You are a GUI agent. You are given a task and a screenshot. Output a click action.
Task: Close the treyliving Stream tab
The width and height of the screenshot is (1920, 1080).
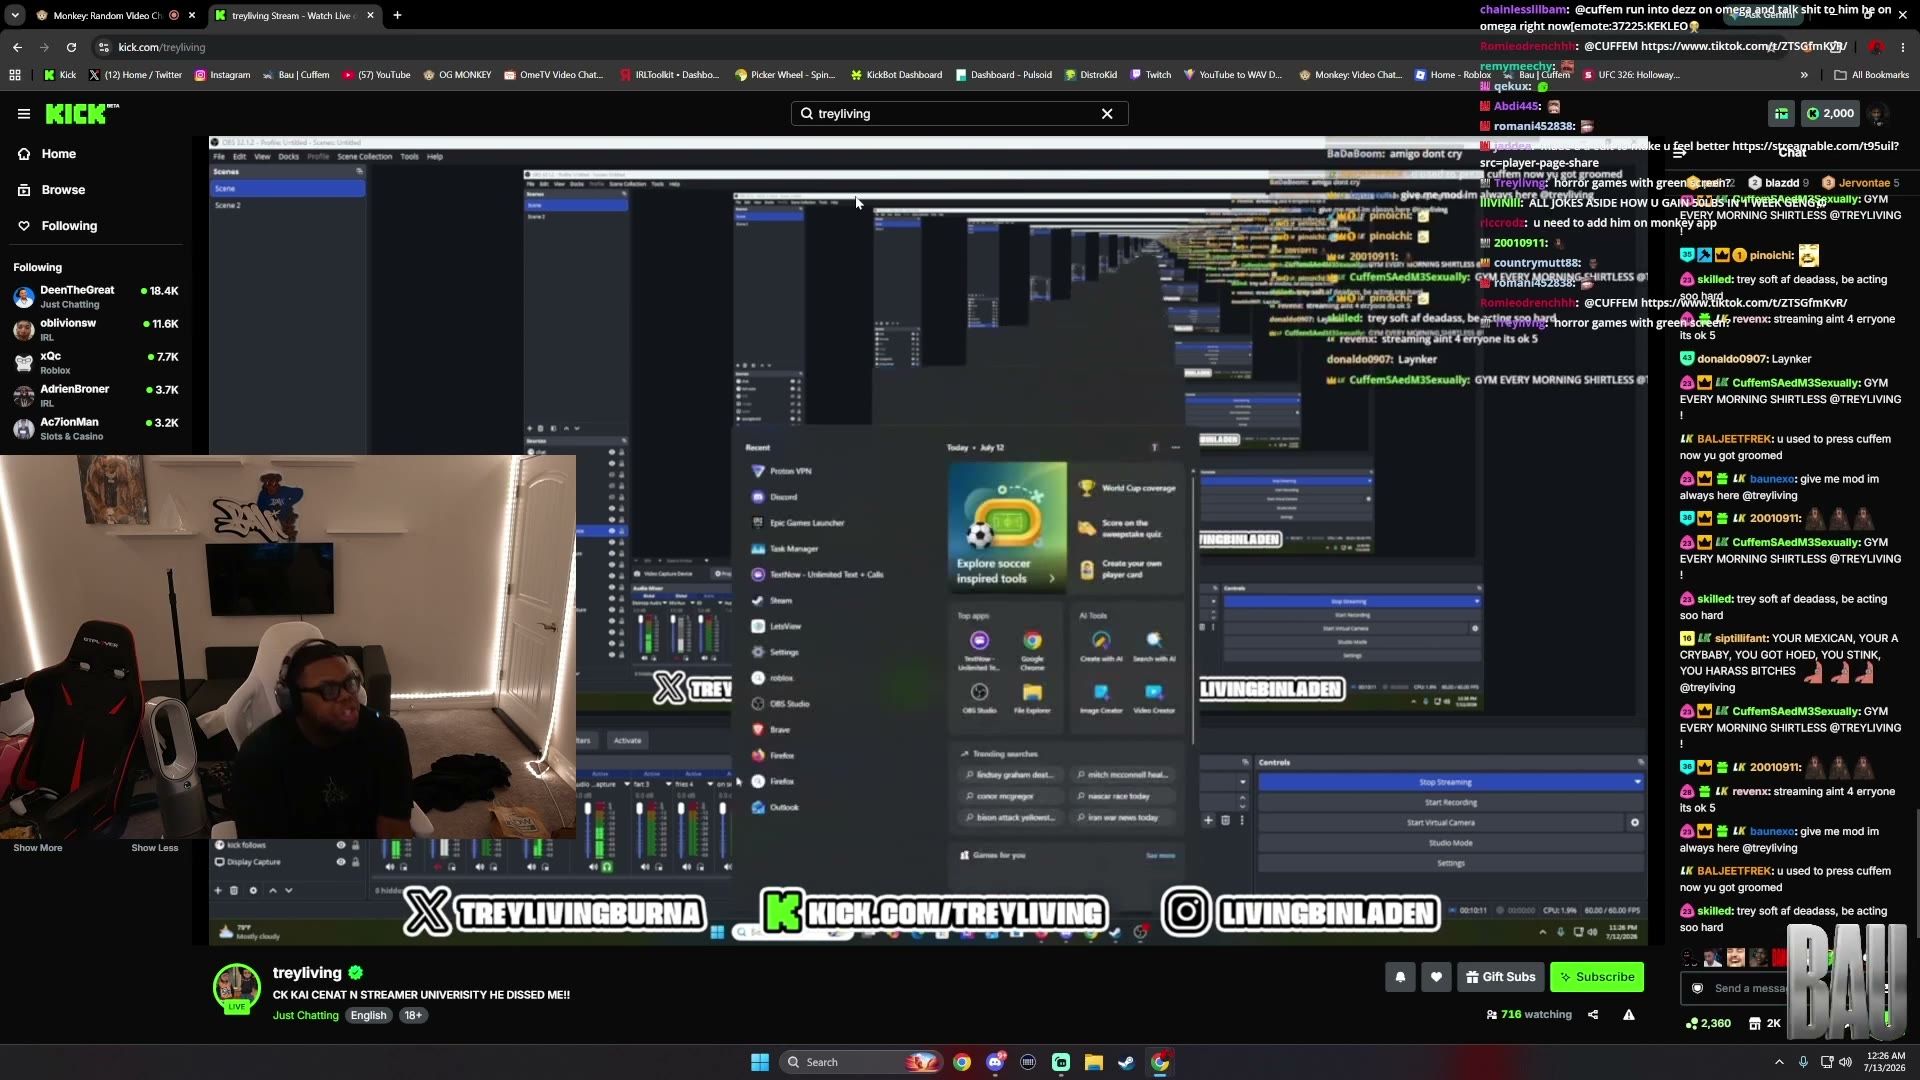click(370, 15)
